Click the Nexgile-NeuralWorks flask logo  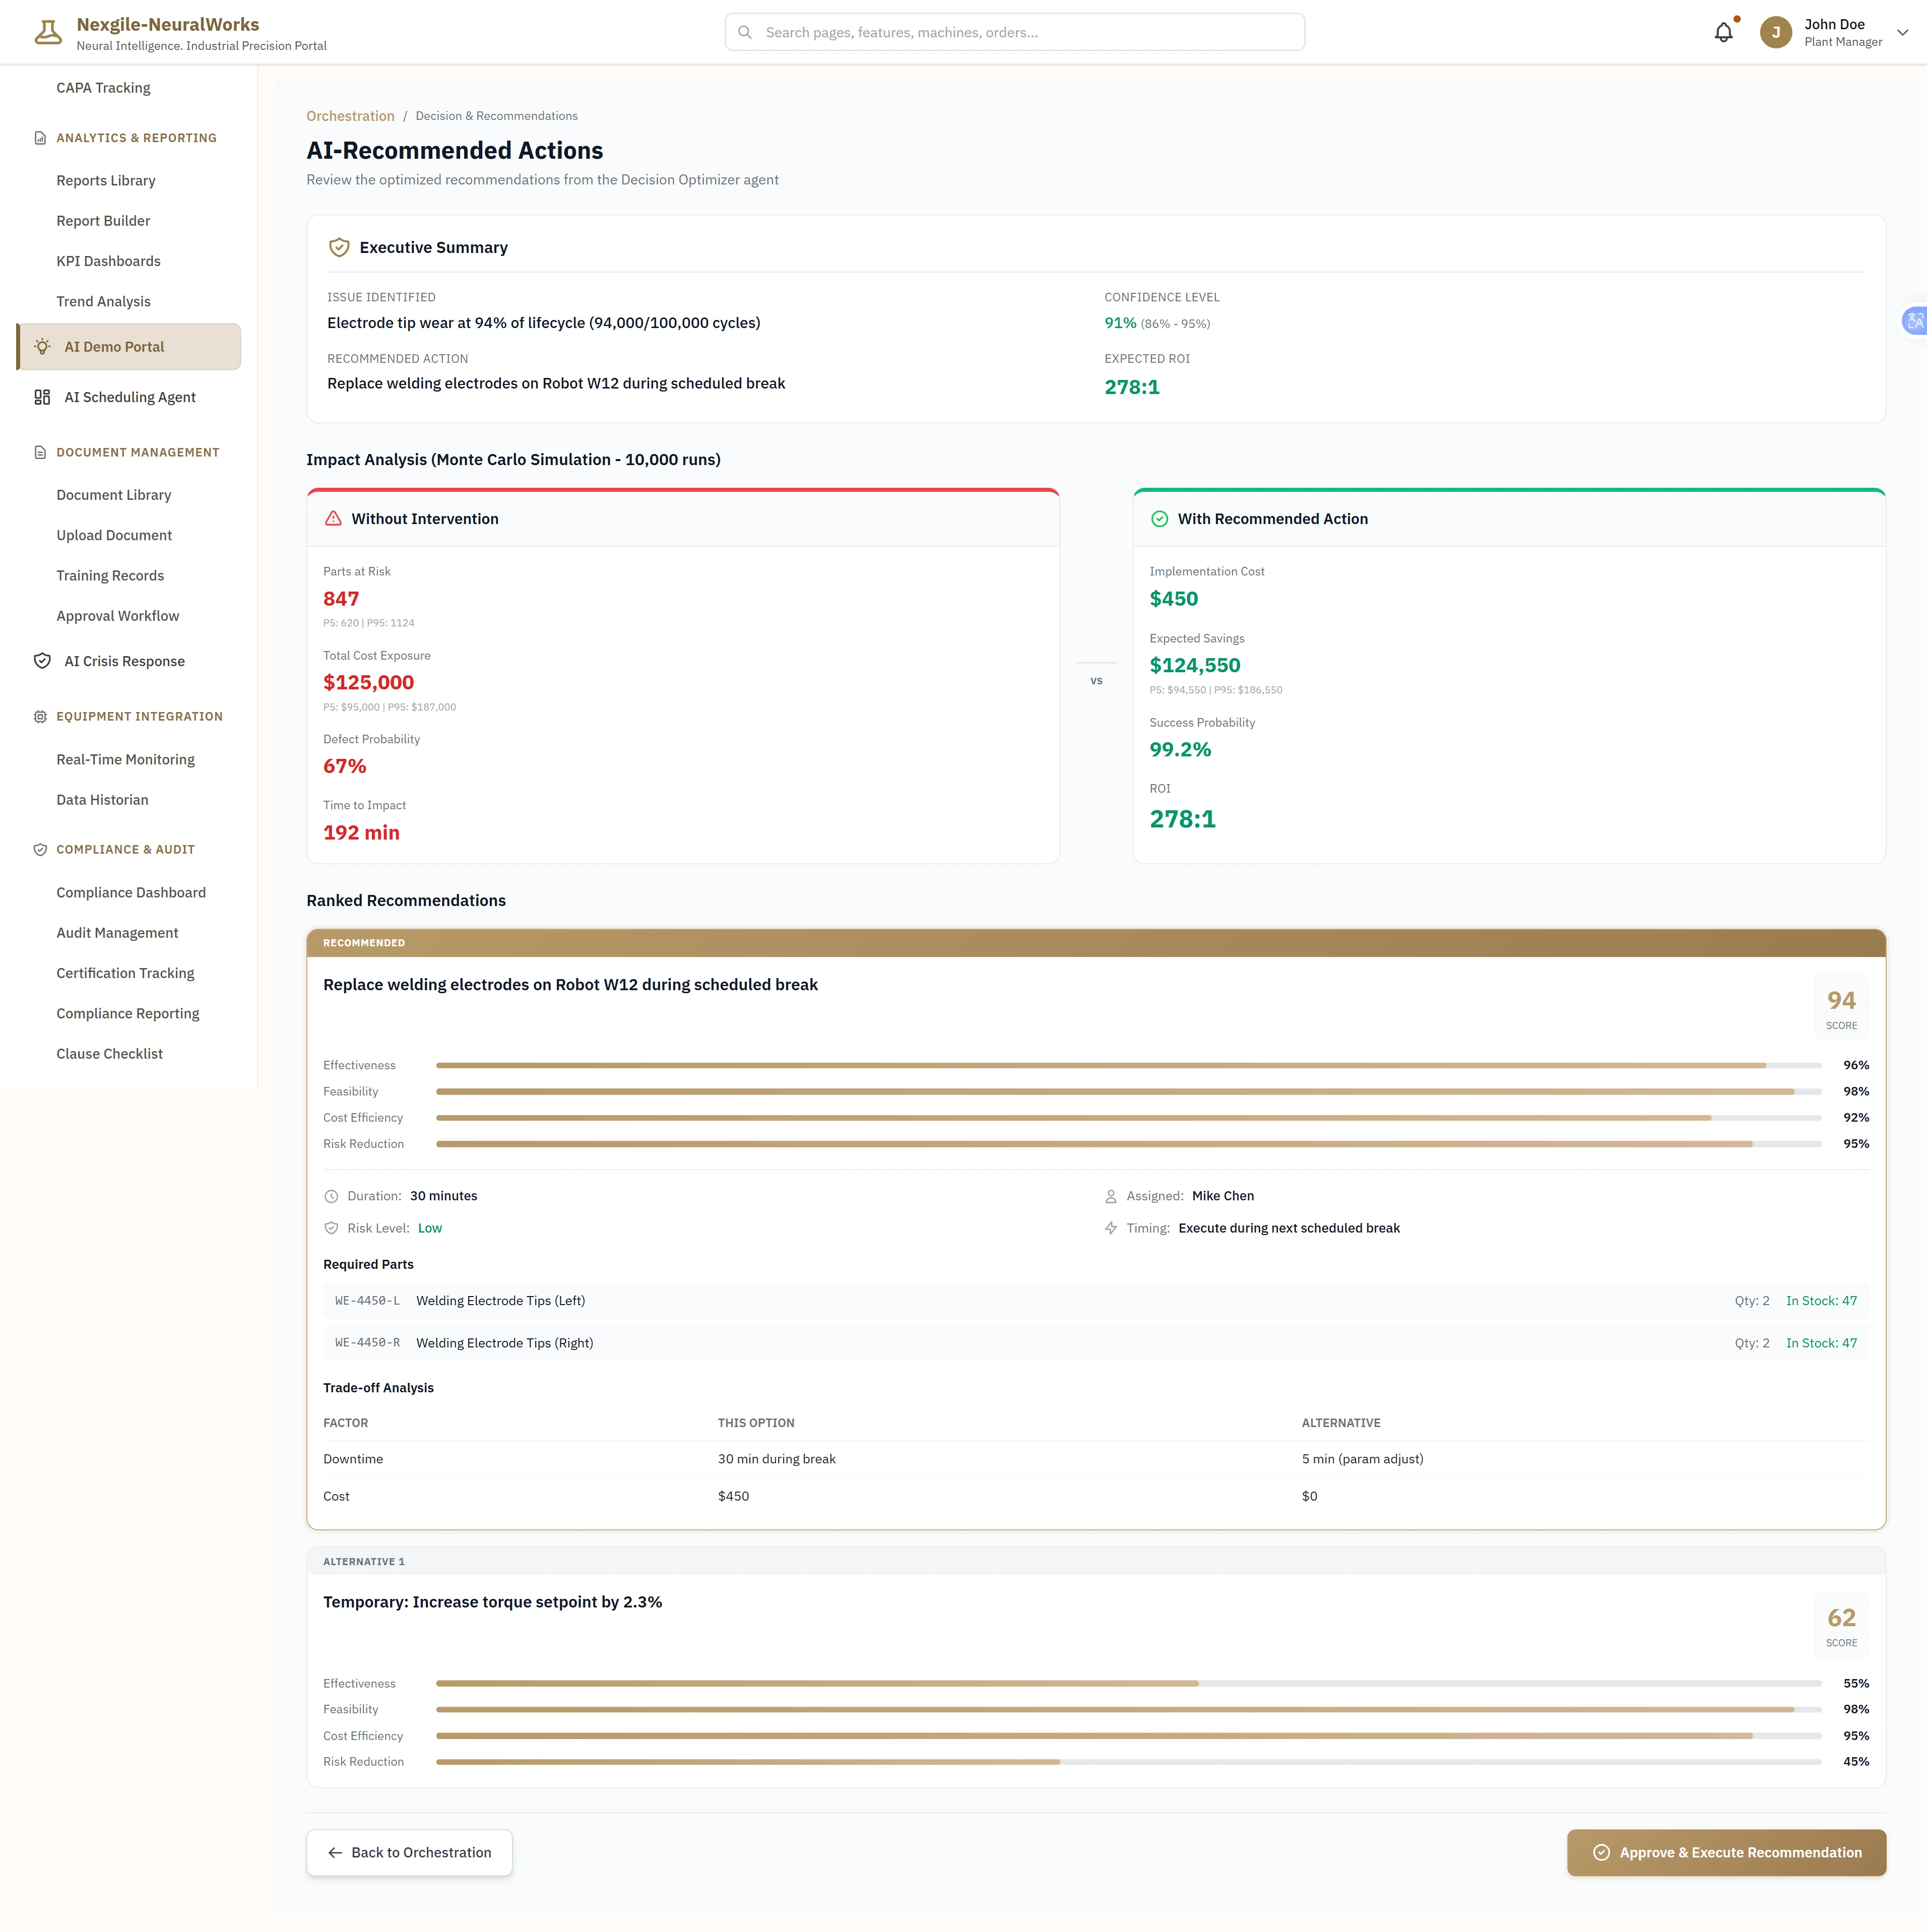(48, 31)
